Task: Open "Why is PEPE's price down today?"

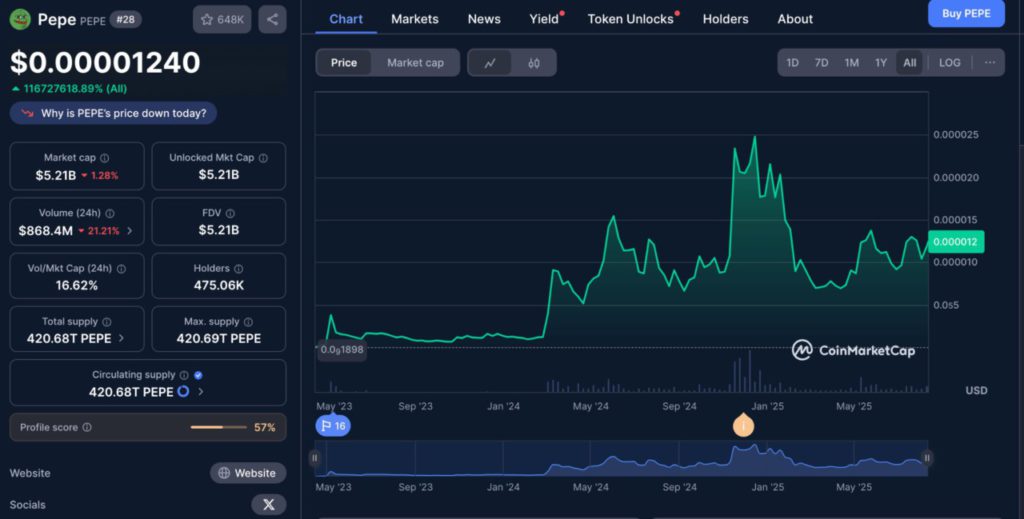Action: 113,113
